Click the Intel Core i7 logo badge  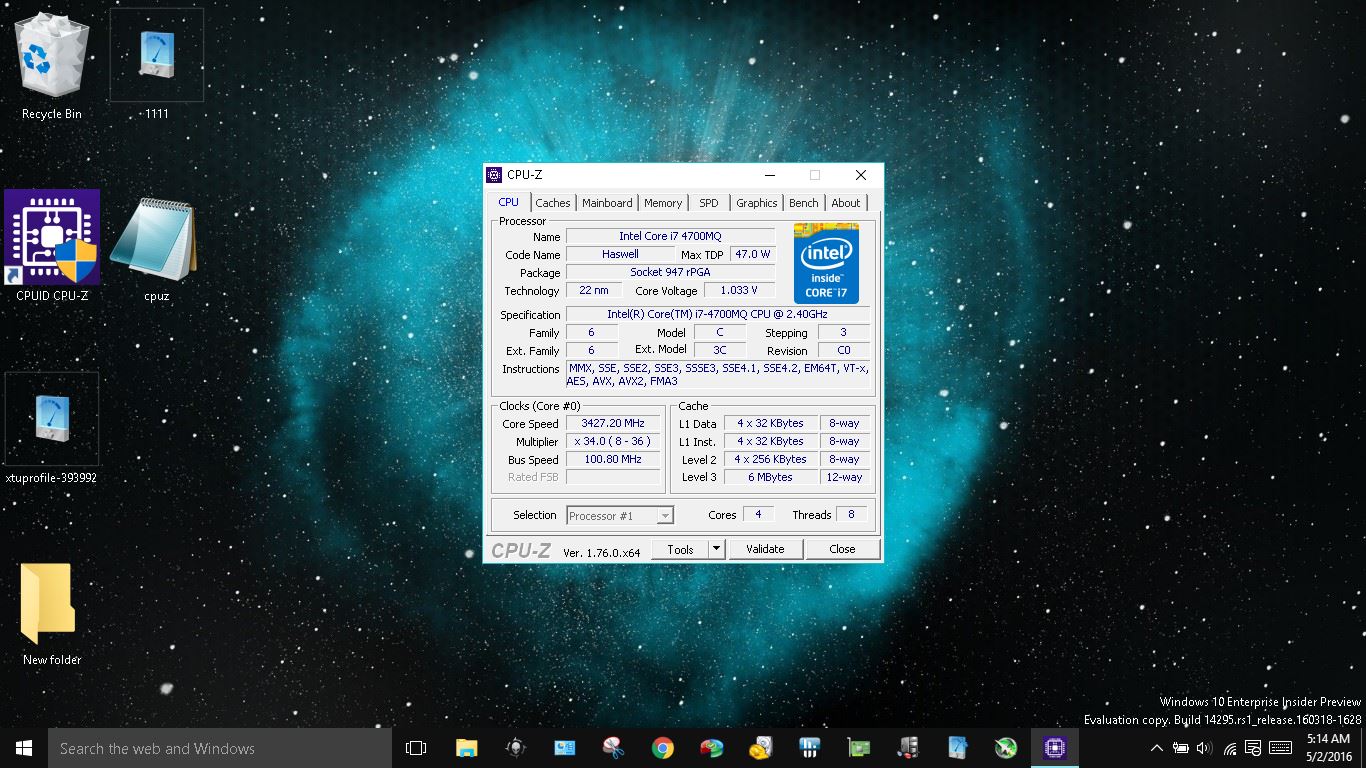[x=826, y=263]
